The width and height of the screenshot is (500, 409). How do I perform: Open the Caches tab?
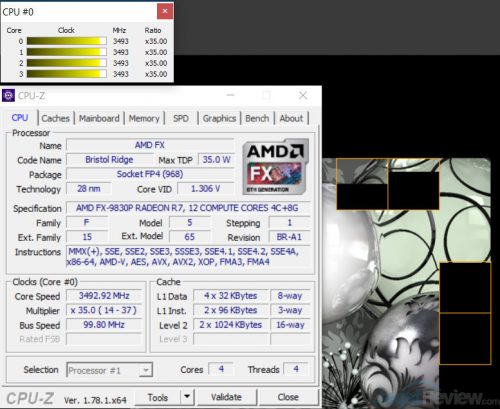(x=55, y=118)
